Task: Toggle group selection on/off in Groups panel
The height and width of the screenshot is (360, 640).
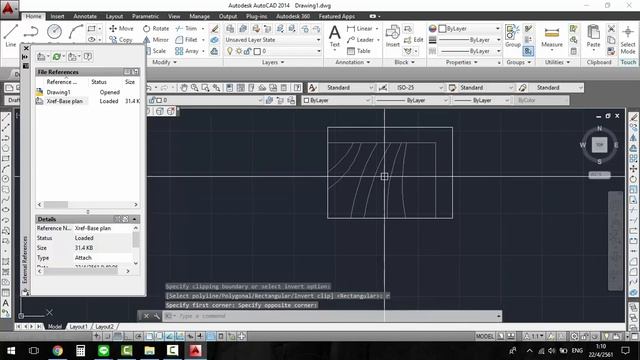Action: pos(528,51)
